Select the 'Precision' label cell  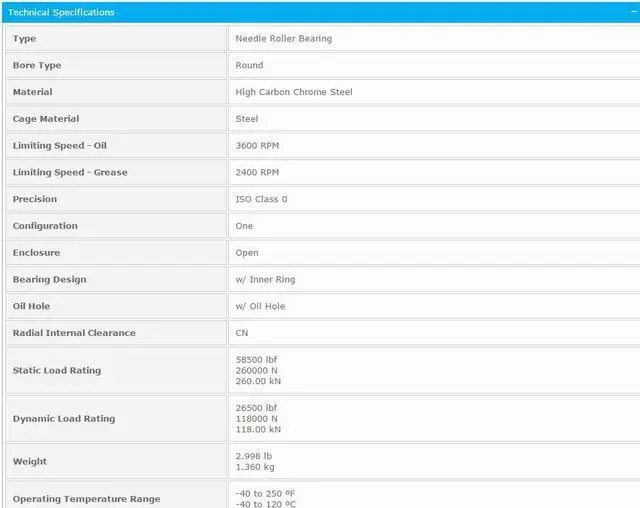(x=116, y=199)
